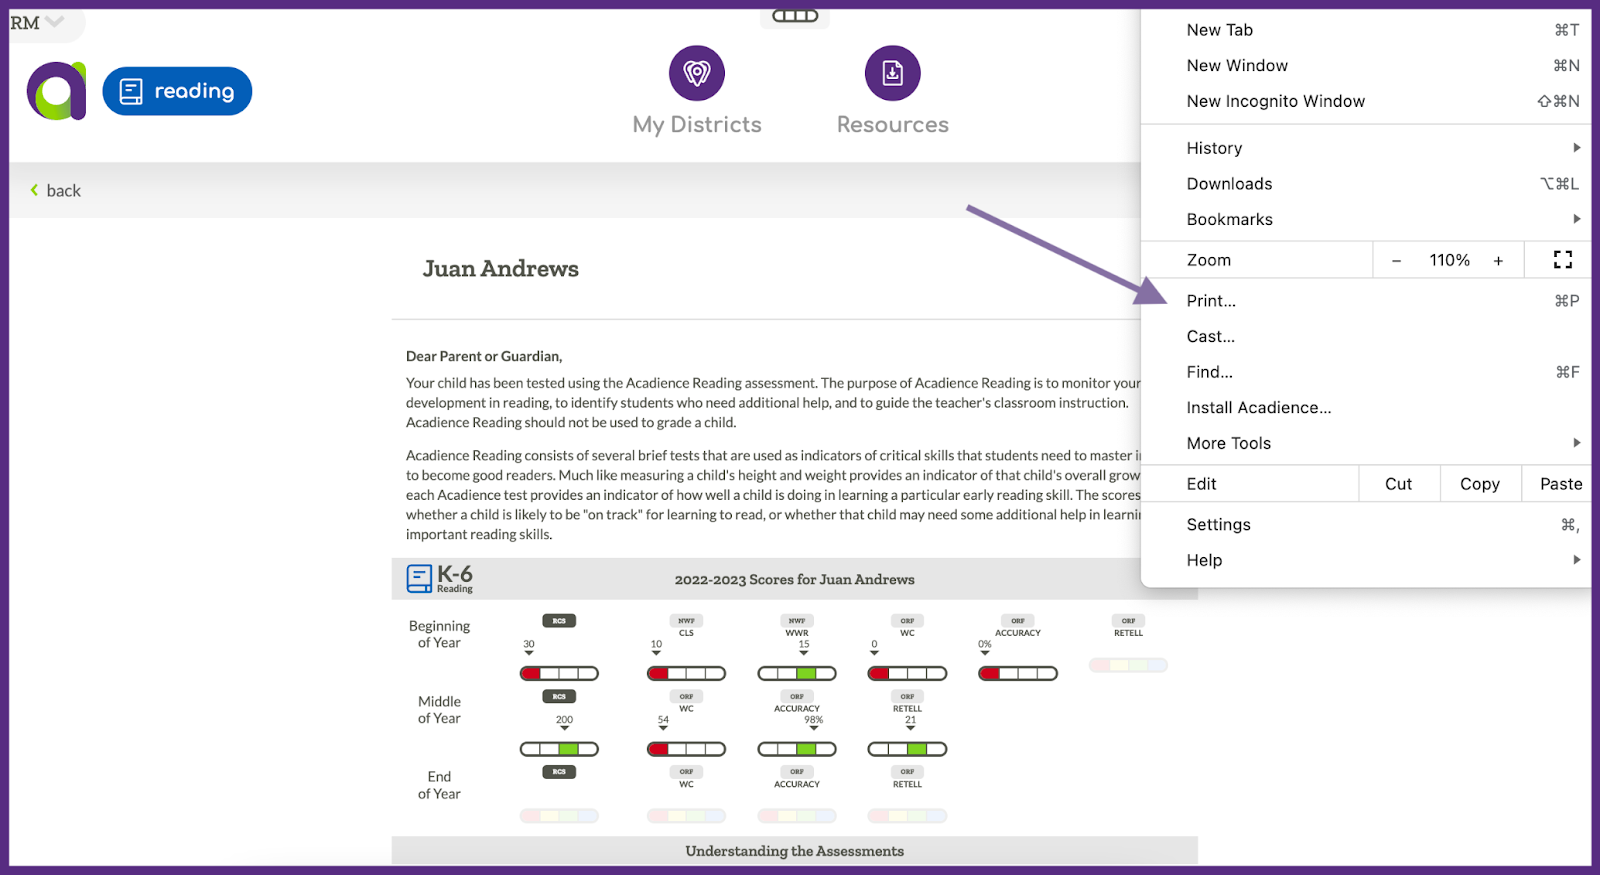The image size is (1600, 875).
Task: Click Beginning of Year ORF WC badge
Action: tap(907, 621)
